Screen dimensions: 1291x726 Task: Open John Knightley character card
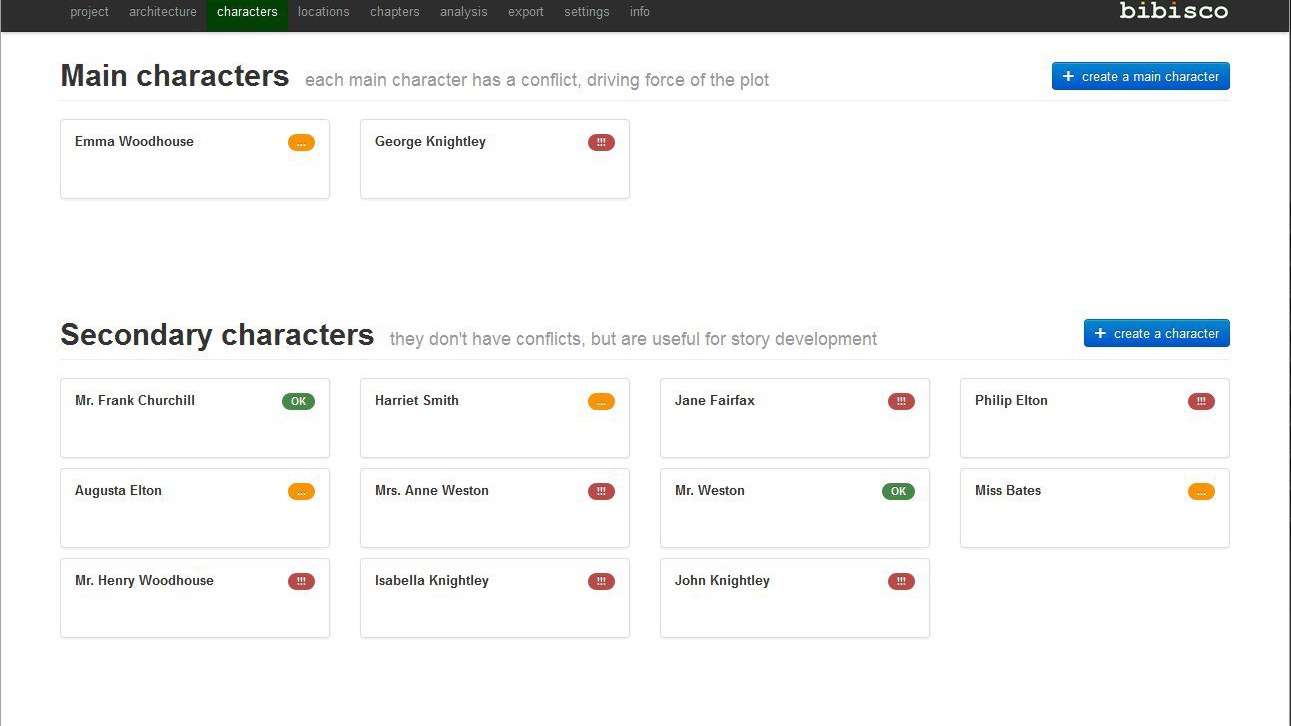pos(795,598)
